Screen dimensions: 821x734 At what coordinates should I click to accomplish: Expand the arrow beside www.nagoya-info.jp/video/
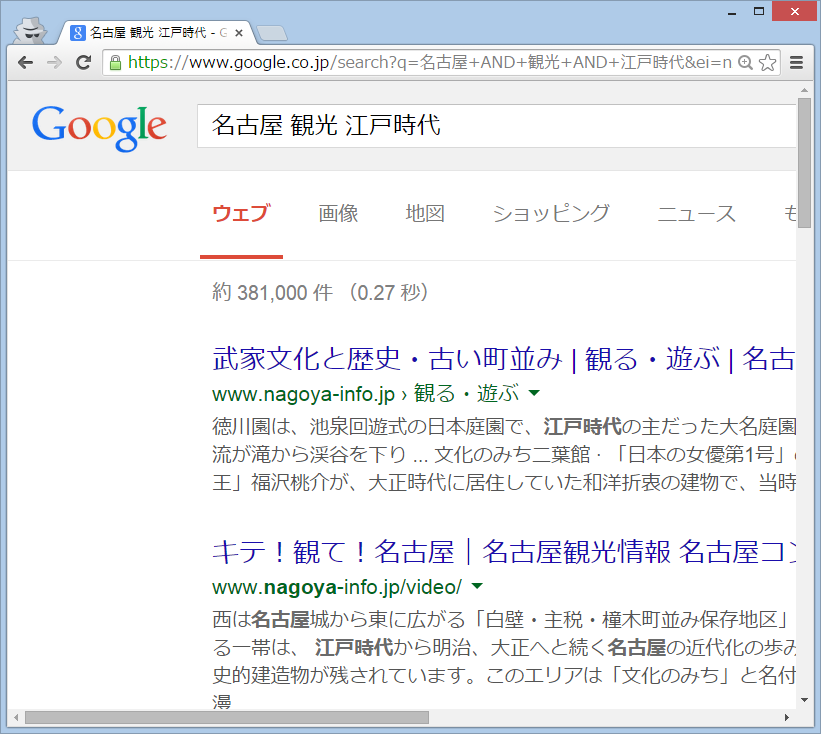point(477,586)
